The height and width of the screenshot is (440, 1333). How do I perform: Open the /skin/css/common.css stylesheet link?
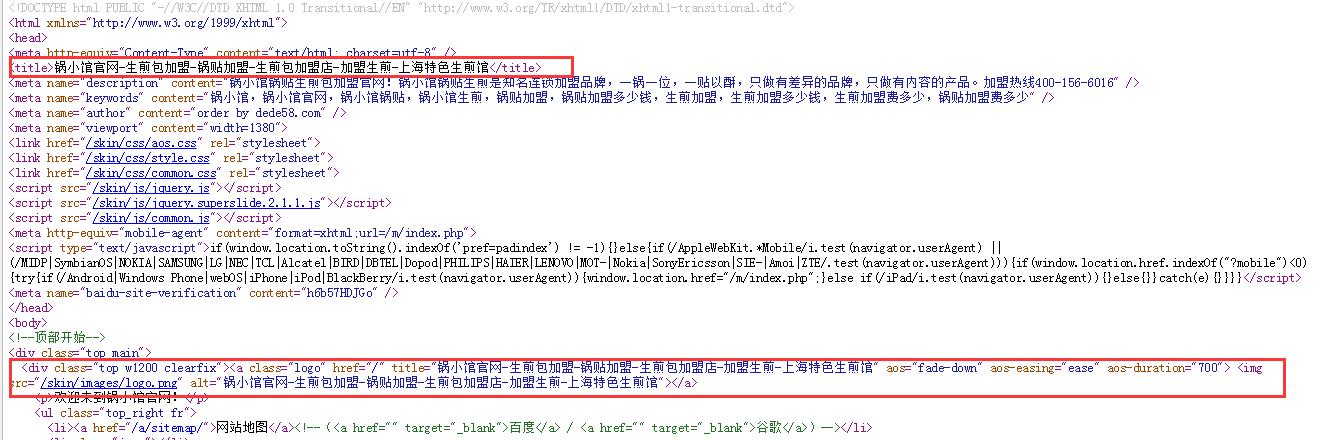(153, 173)
